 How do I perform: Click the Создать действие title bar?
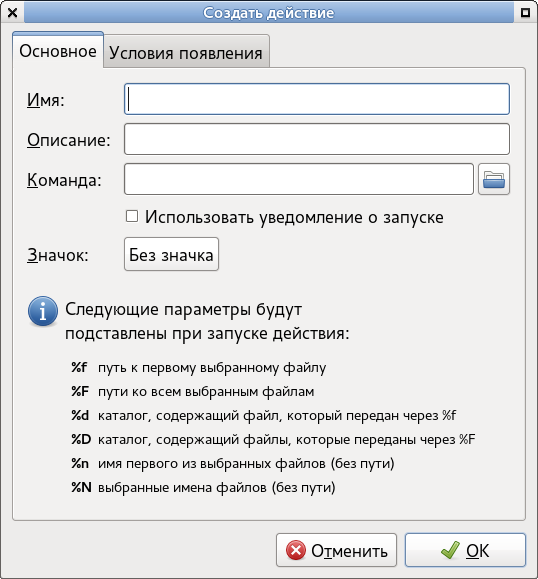268,13
